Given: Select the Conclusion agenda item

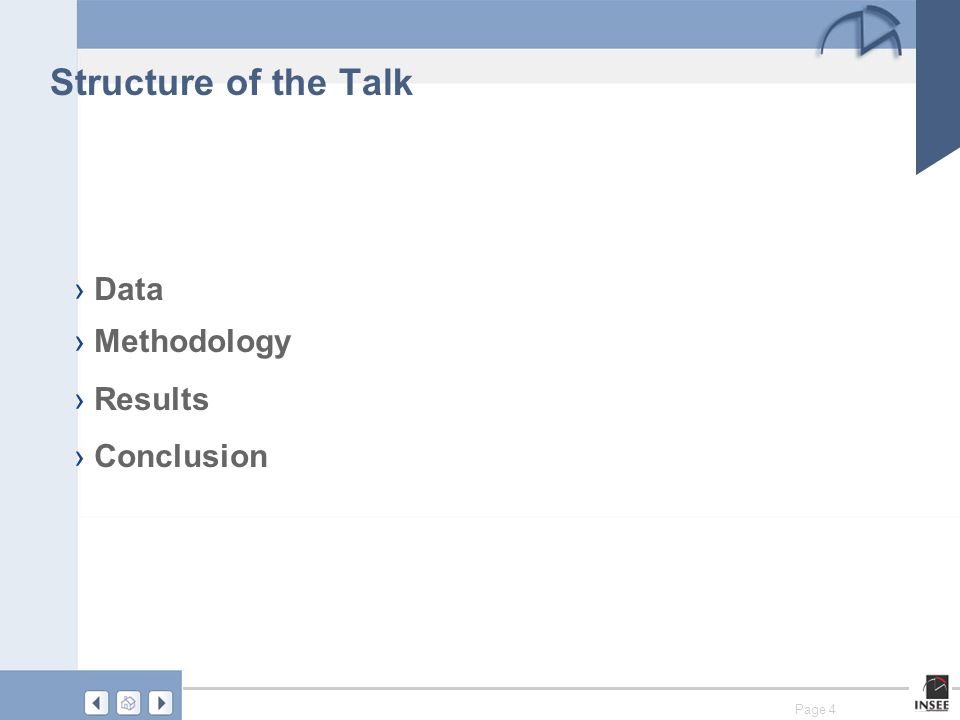Looking at the screenshot, I should 181,456.
